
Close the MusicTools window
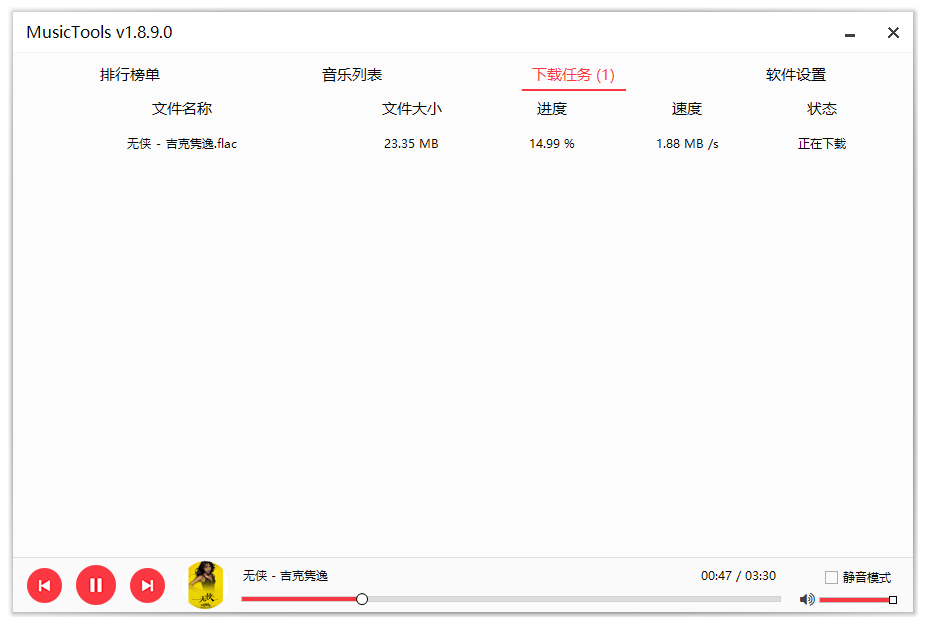893,33
